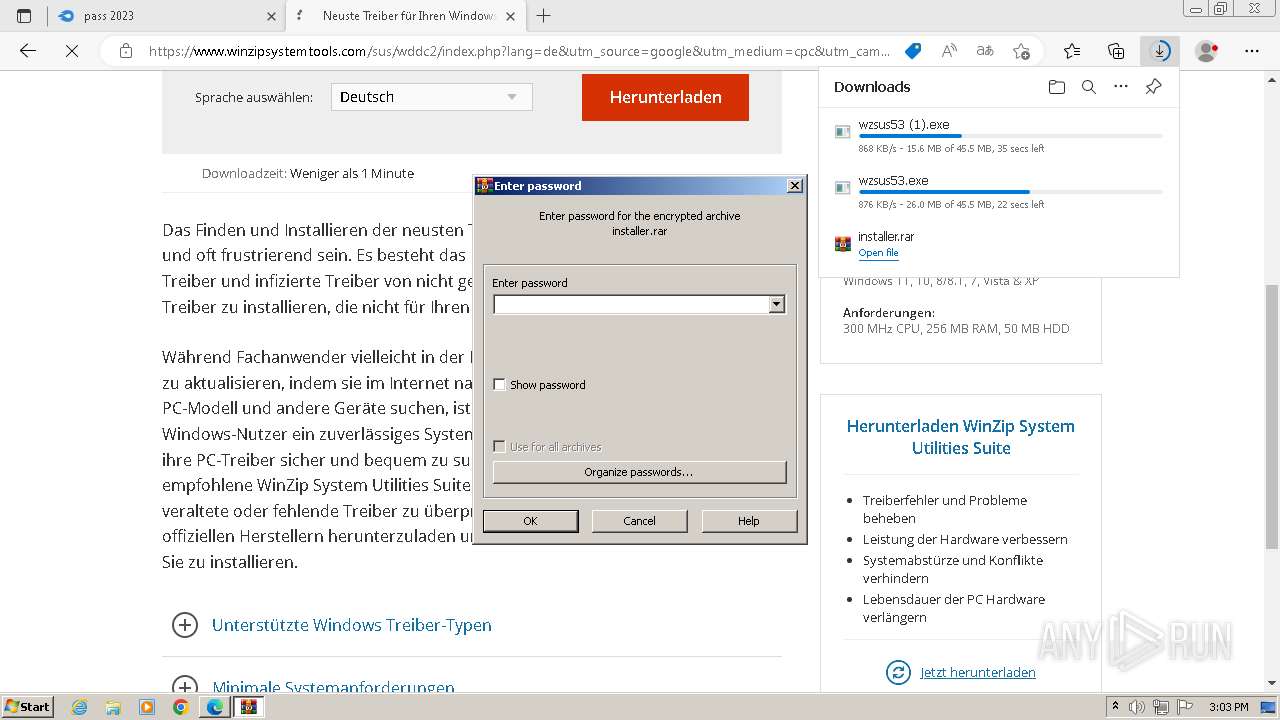Screen dimensions: 1280x720
Task: Close the Enter password dialog
Action: coord(795,185)
